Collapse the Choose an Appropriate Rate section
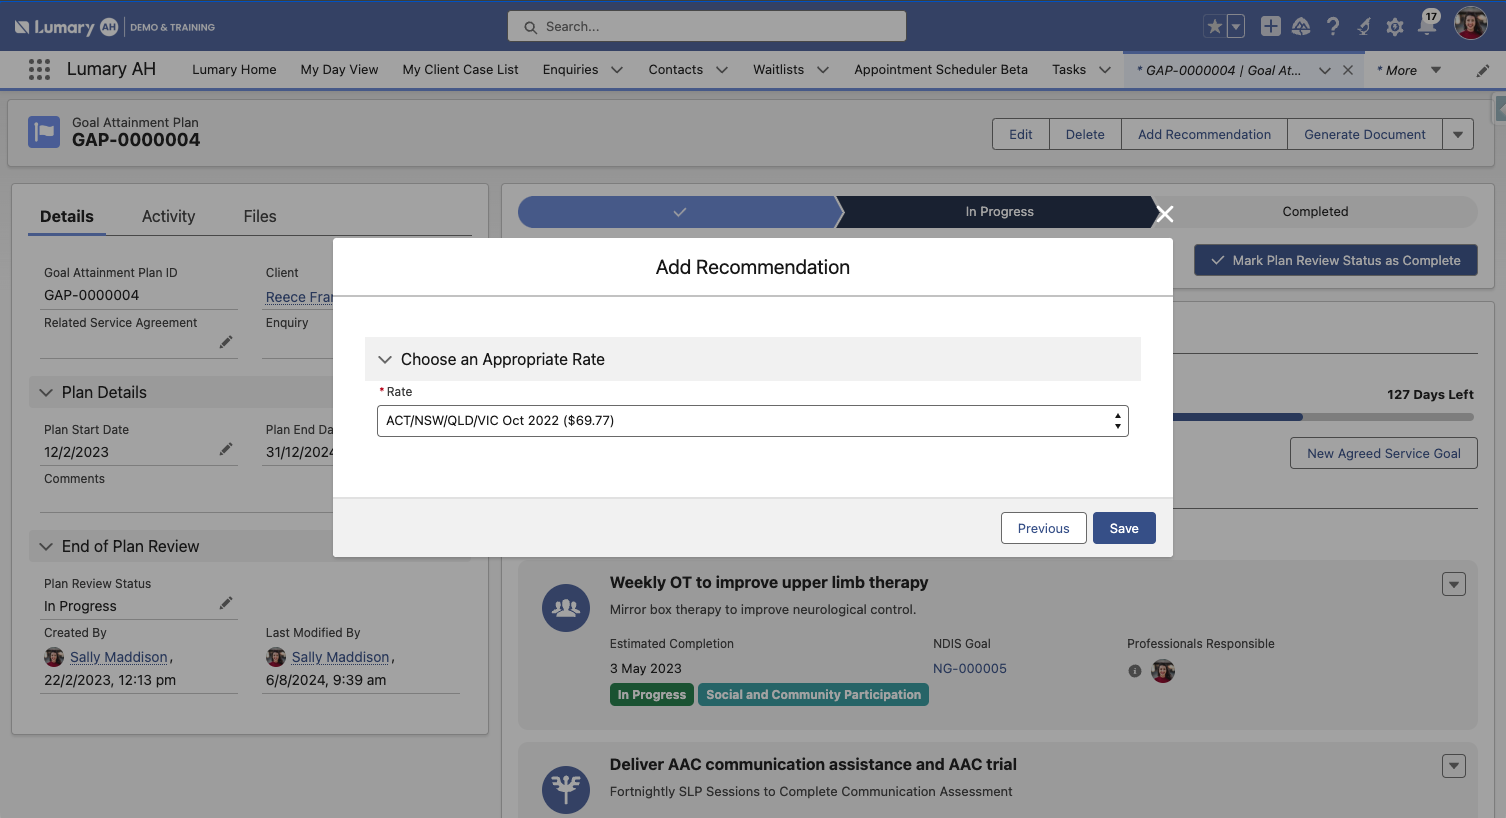This screenshot has height=818, width=1506. pos(385,359)
